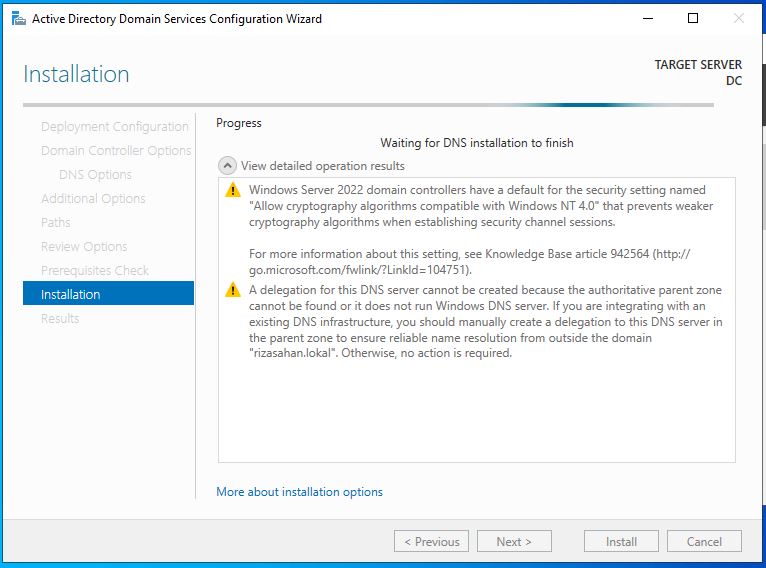Select Deployment Configuration in the sidebar
This screenshot has height=568, width=766.
[114, 127]
